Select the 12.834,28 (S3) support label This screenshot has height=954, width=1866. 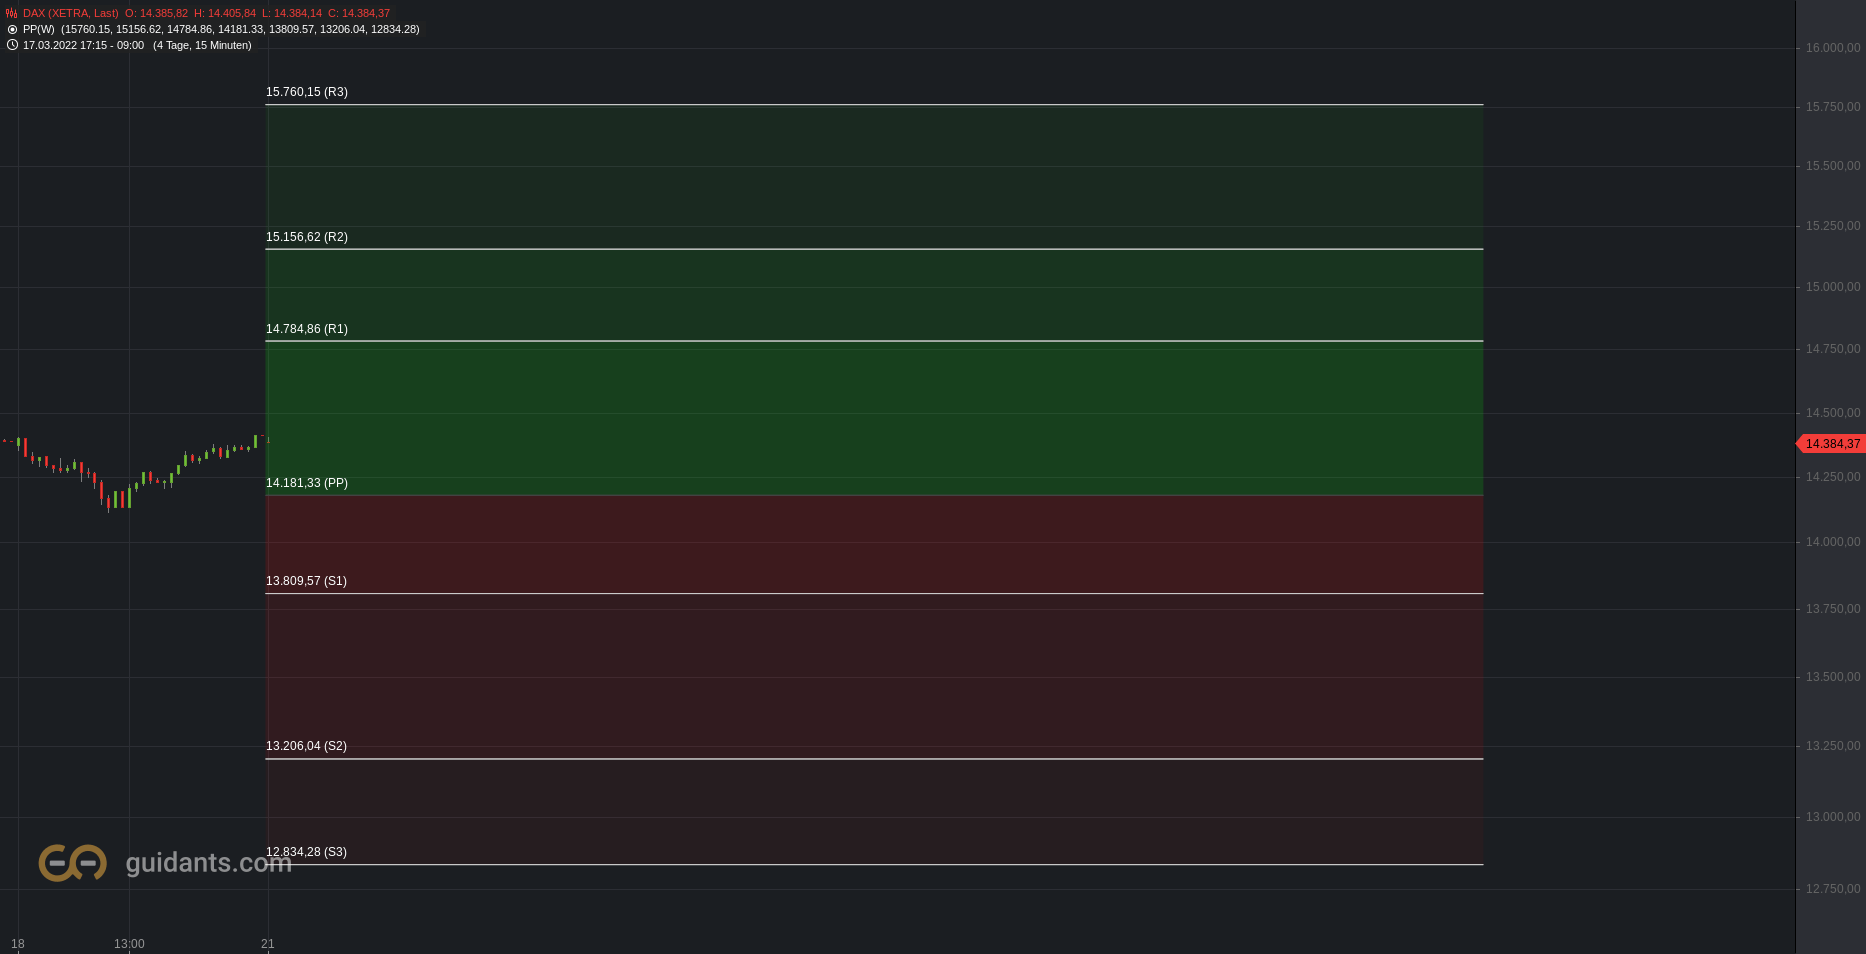tap(306, 852)
